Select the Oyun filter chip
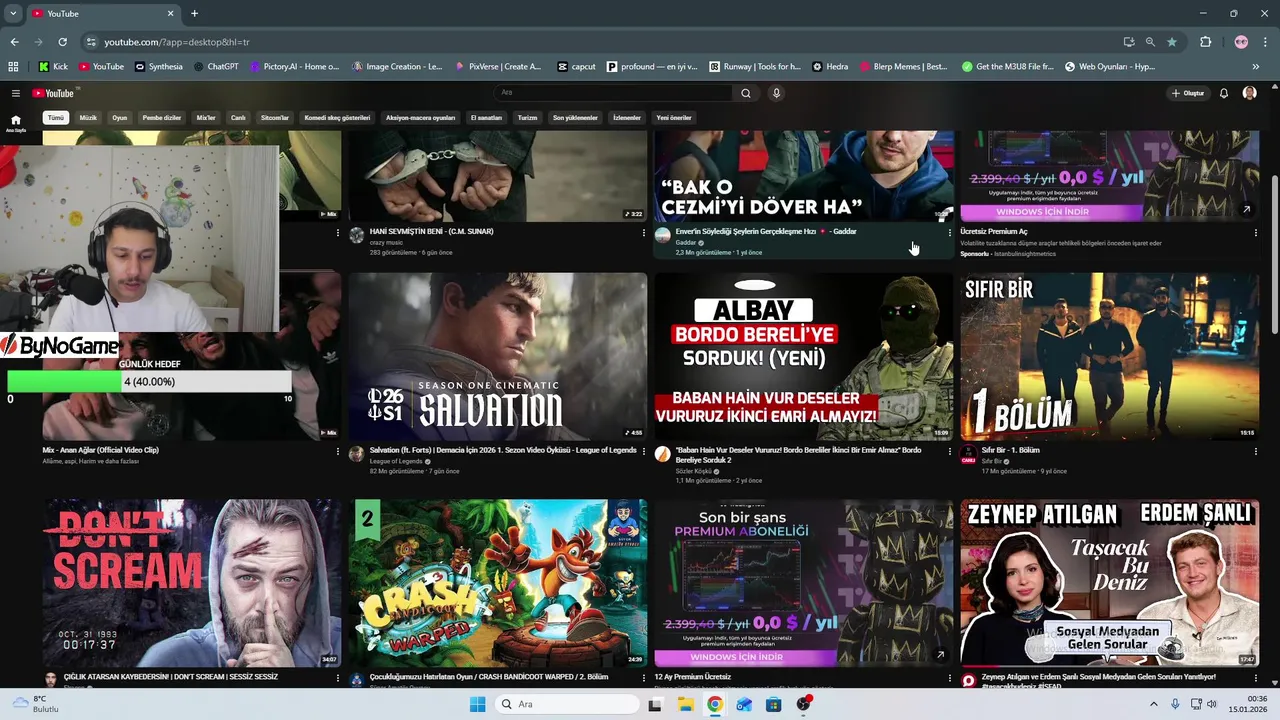 119,118
